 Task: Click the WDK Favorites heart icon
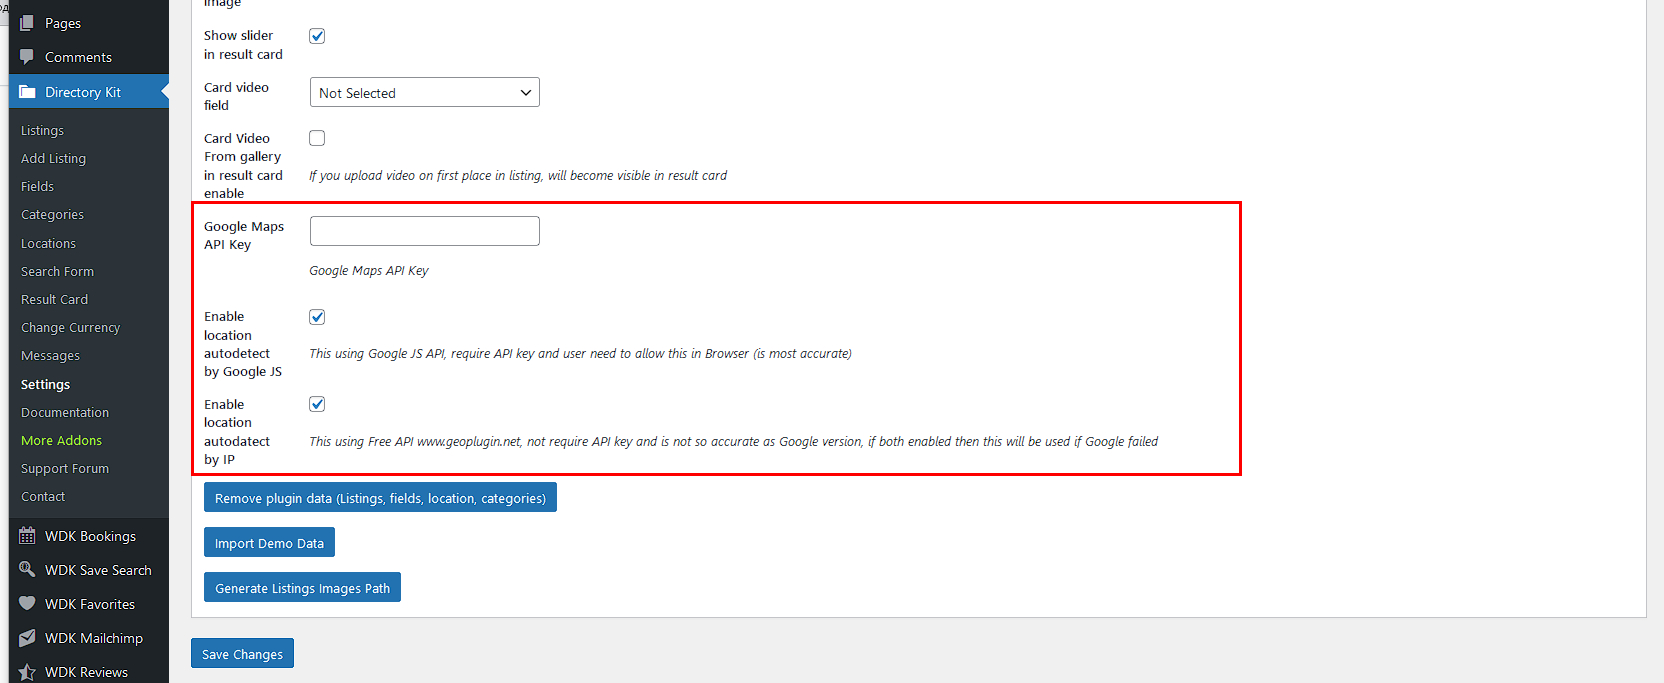[x=27, y=603]
